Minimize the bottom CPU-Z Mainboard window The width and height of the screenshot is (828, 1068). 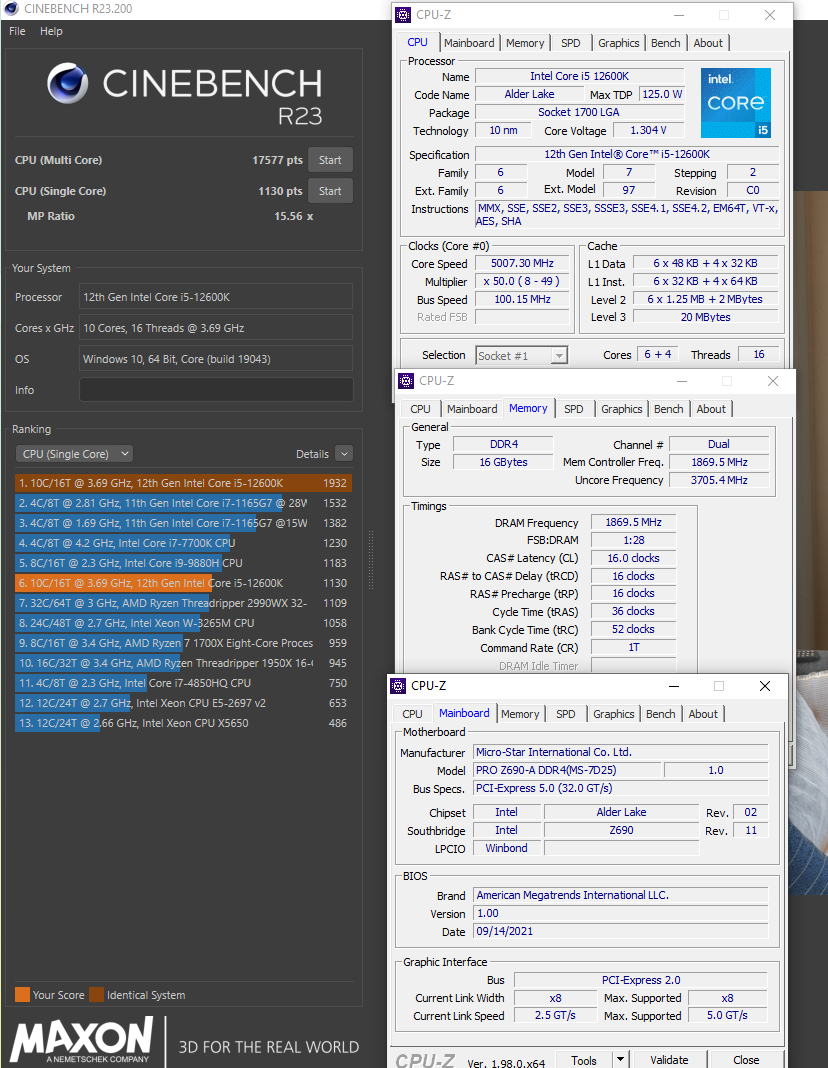pyautogui.click(x=673, y=687)
